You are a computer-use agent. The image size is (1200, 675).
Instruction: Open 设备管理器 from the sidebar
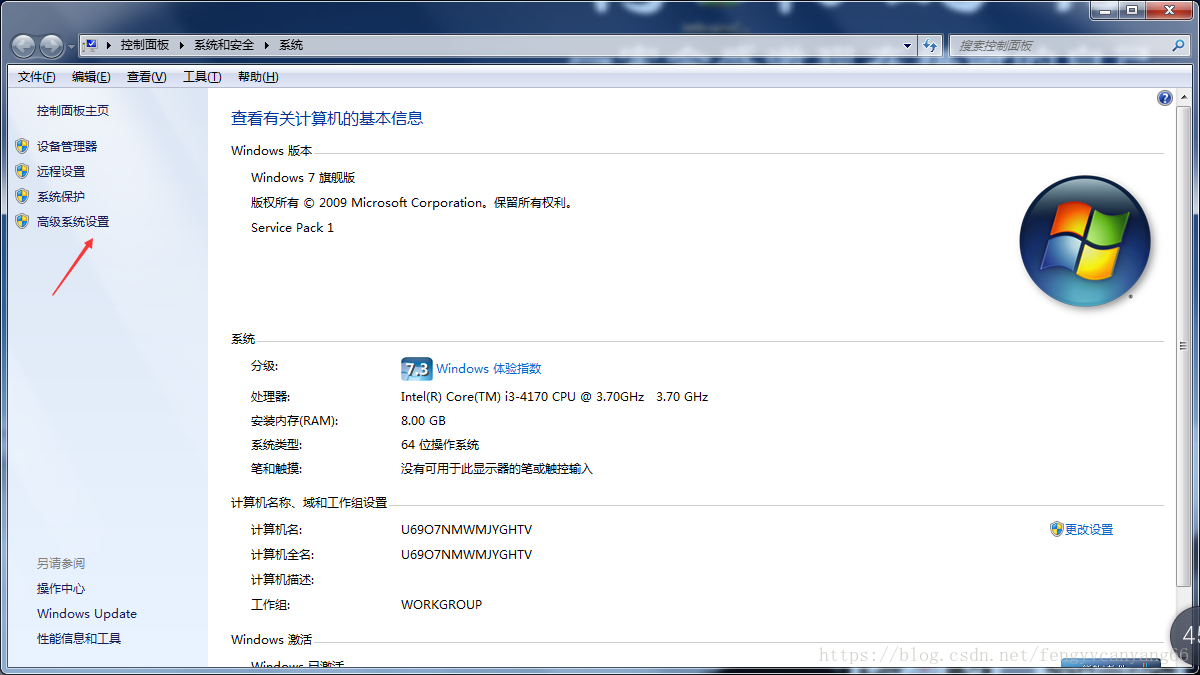(x=67, y=146)
